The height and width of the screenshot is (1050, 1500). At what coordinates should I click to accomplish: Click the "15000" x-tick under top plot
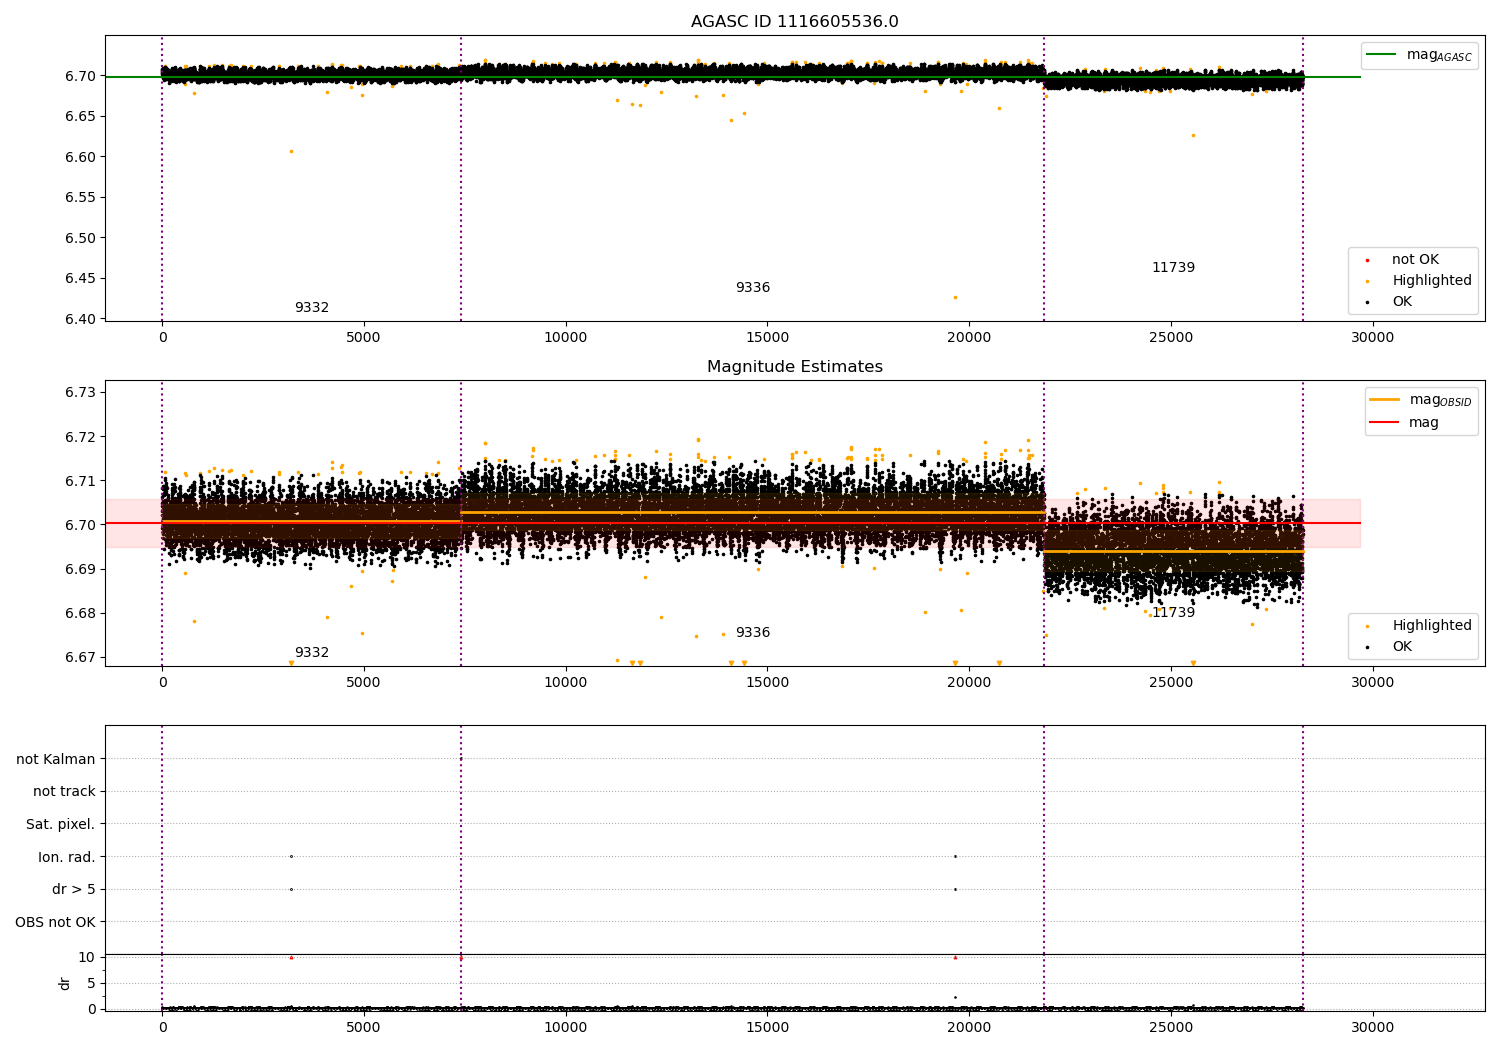767,338
